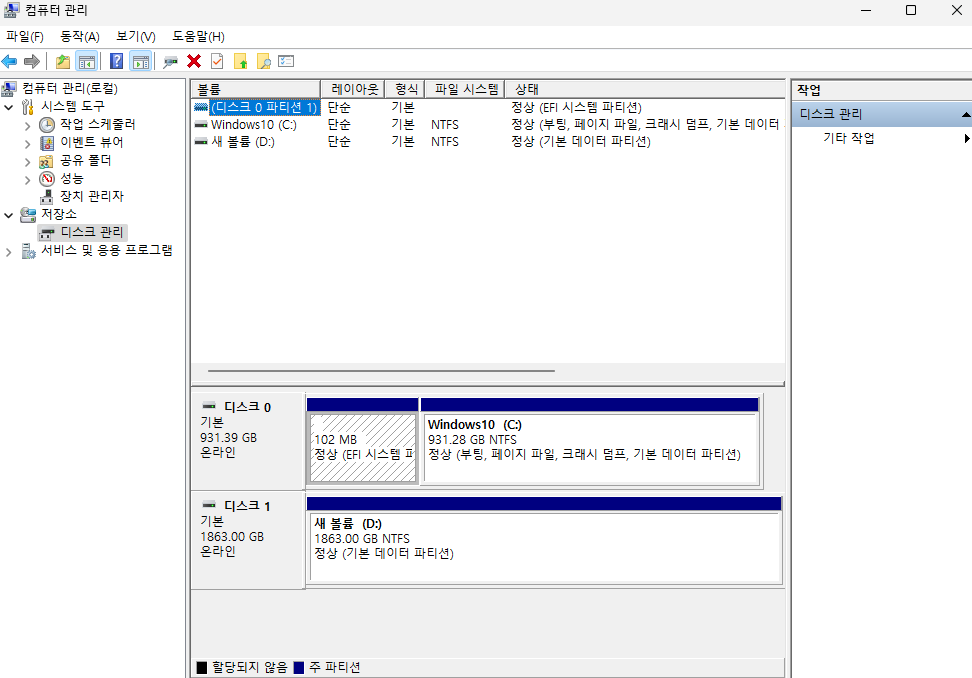Image resolution: width=972 pixels, height=678 pixels.
Task: Click the blue 주 파티션 legend swatch
Action: pyautogui.click(x=299, y=667)
